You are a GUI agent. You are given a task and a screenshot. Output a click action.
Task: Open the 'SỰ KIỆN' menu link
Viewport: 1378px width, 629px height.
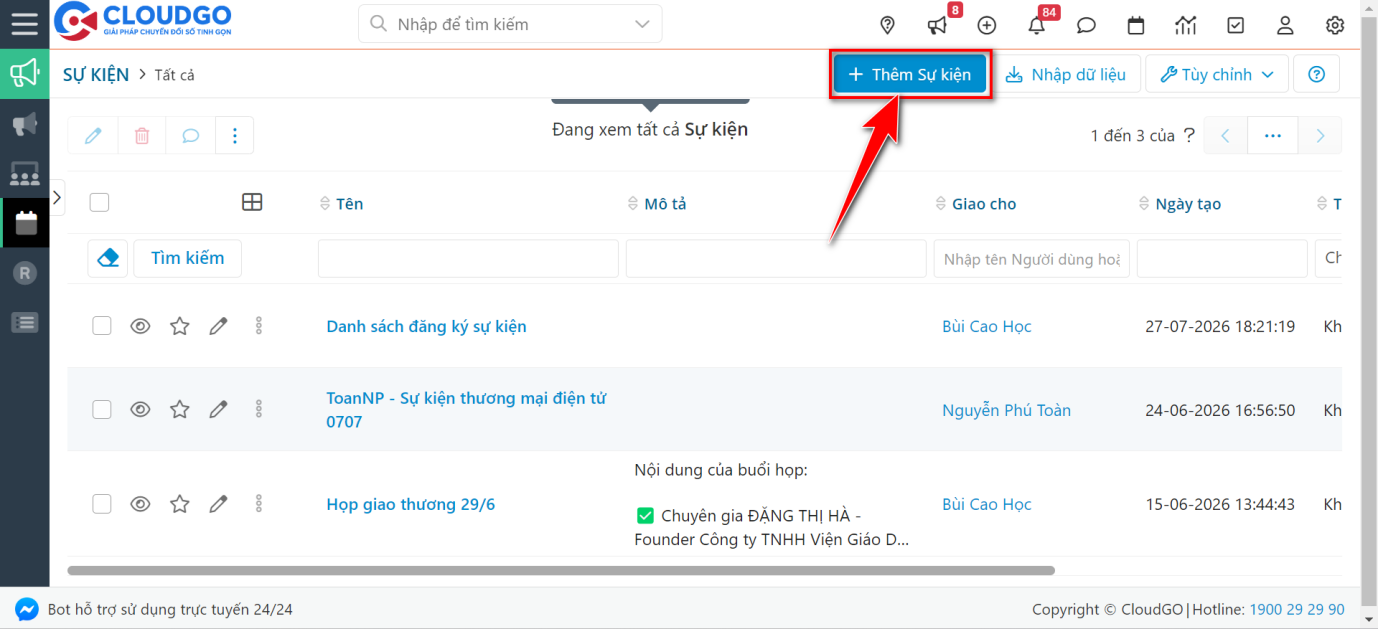pyautogui.click(x=95, y=74)
